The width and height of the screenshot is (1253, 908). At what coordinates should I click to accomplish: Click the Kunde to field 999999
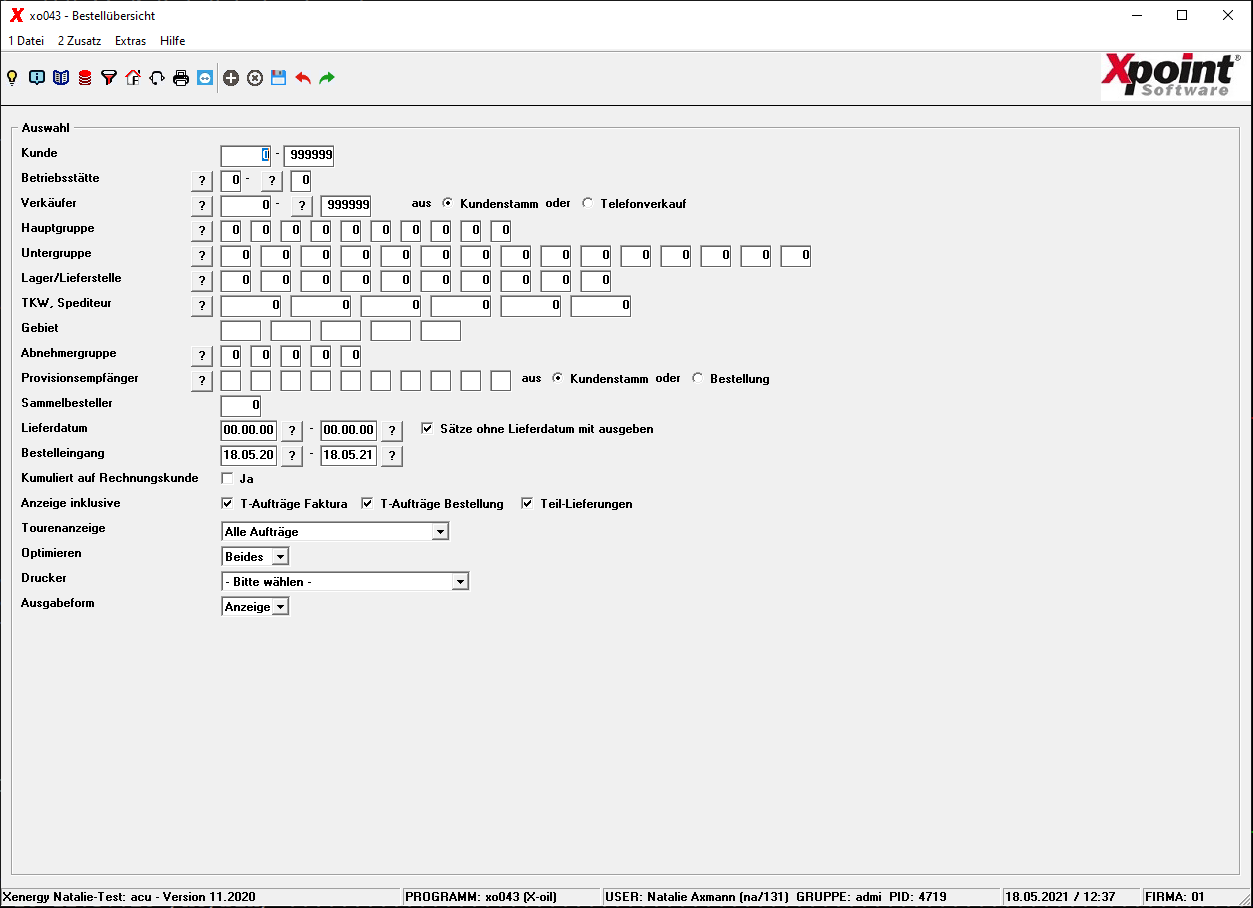[309, 156]
